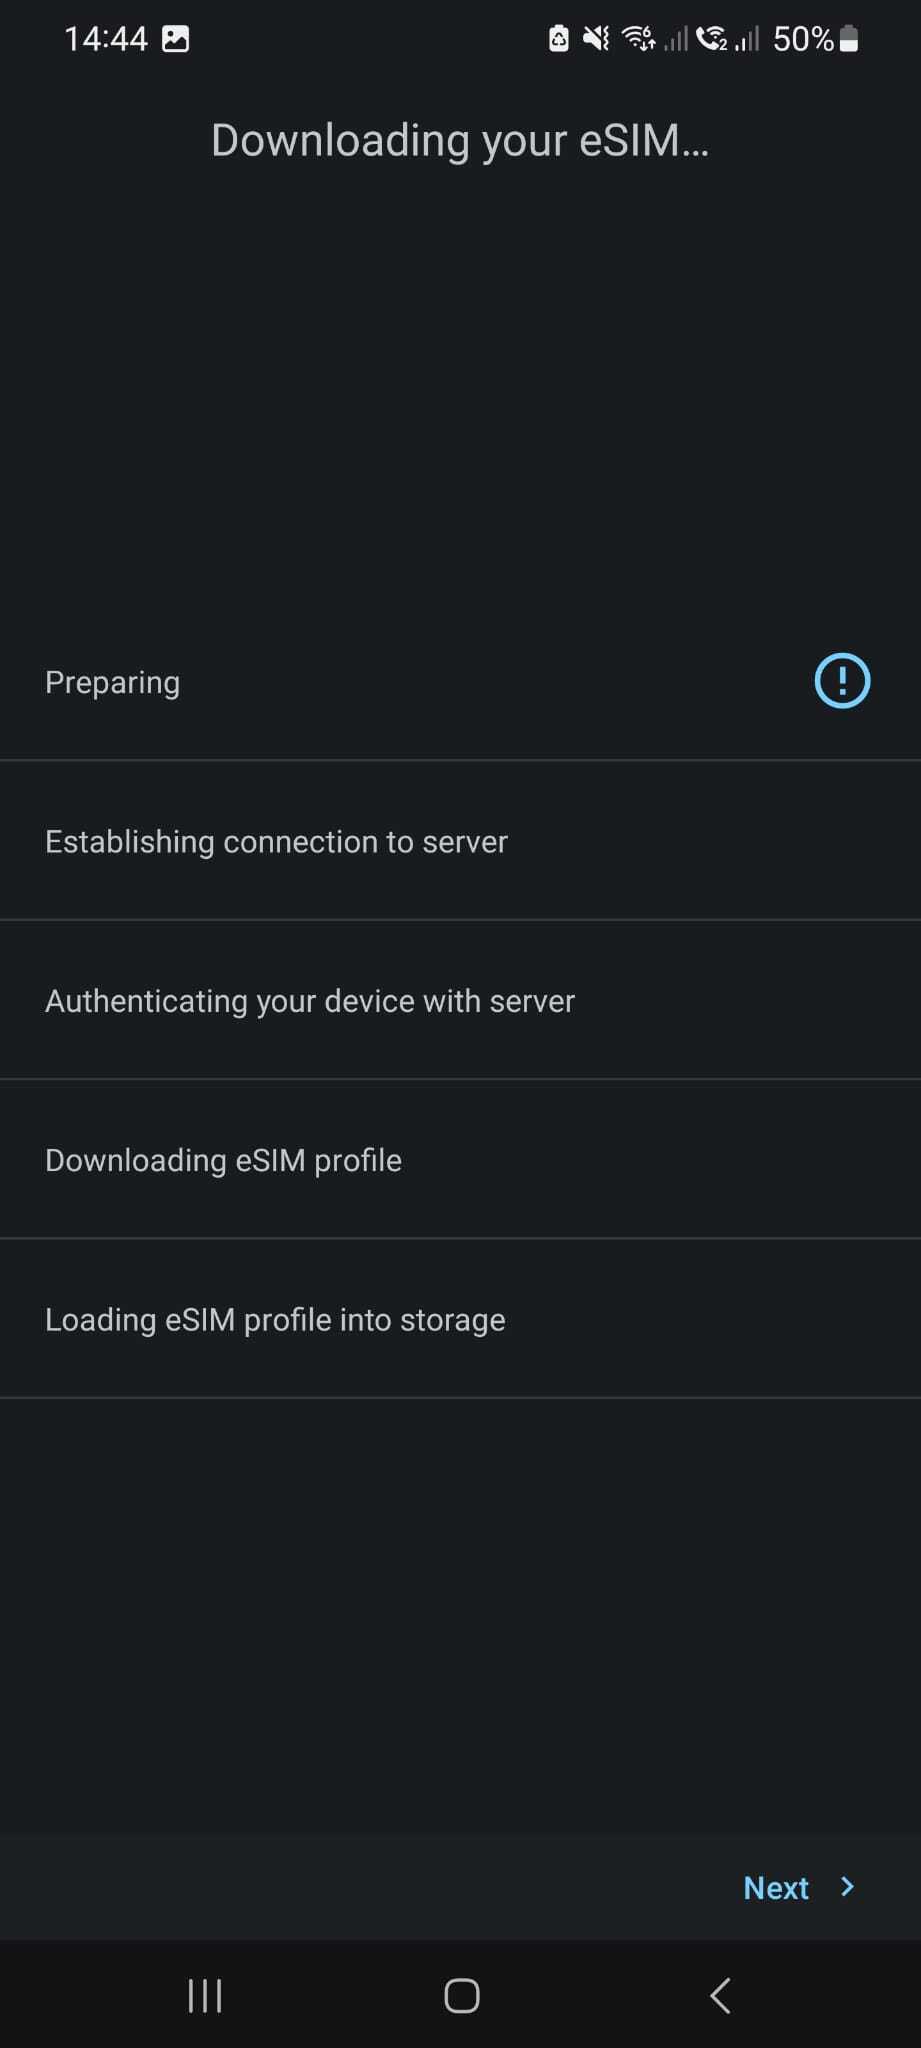Image resolution: width=921 pixels, height=2048 pixels.
Task: Tap the Wi-Fi icon in status bar
Action: tap(638, 39)
